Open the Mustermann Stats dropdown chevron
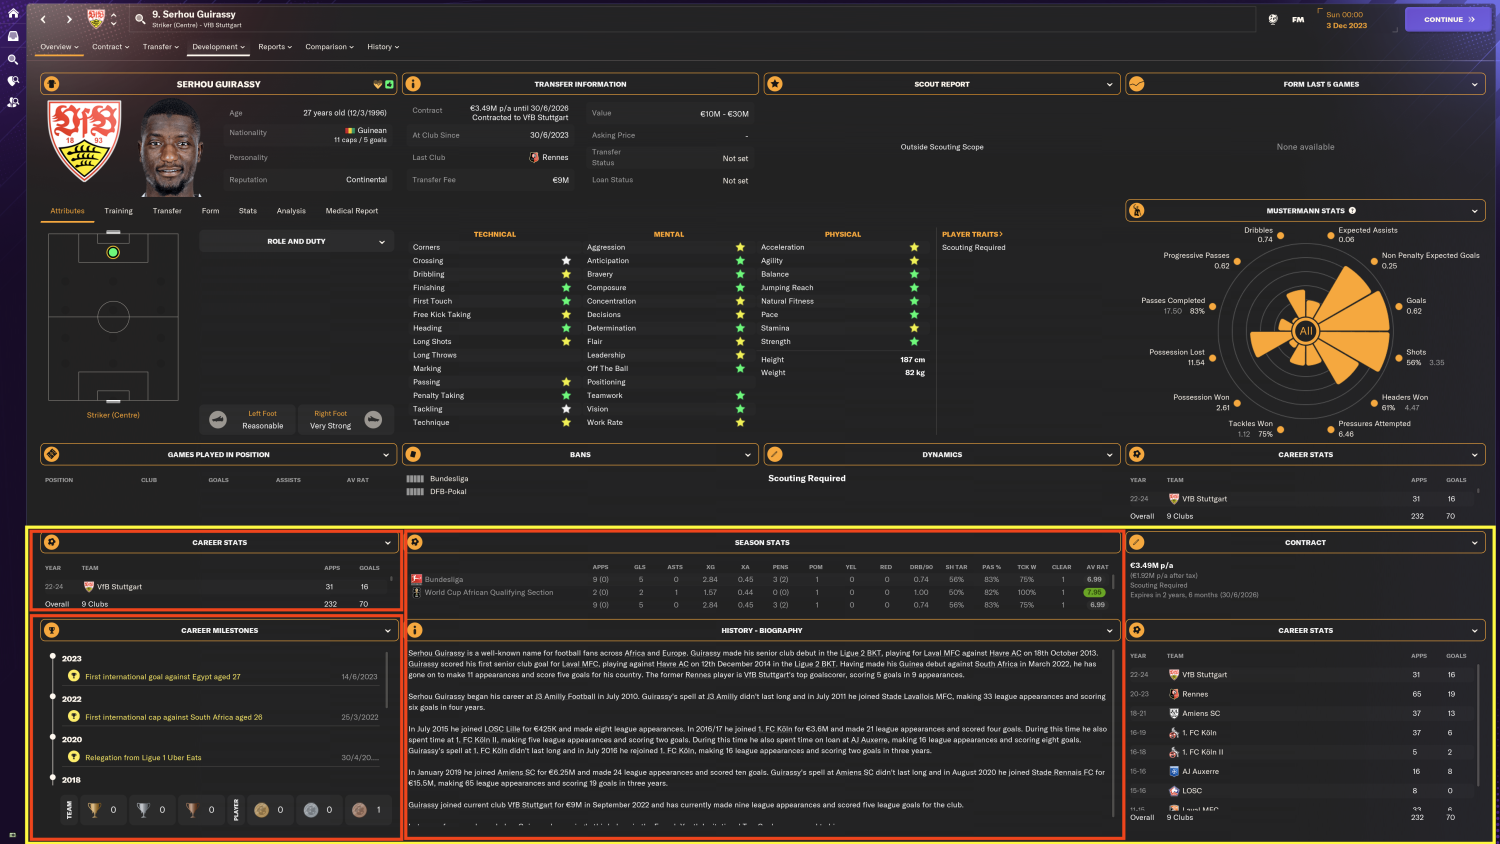Screen dimensions: 1500x844 point(1475,211)
